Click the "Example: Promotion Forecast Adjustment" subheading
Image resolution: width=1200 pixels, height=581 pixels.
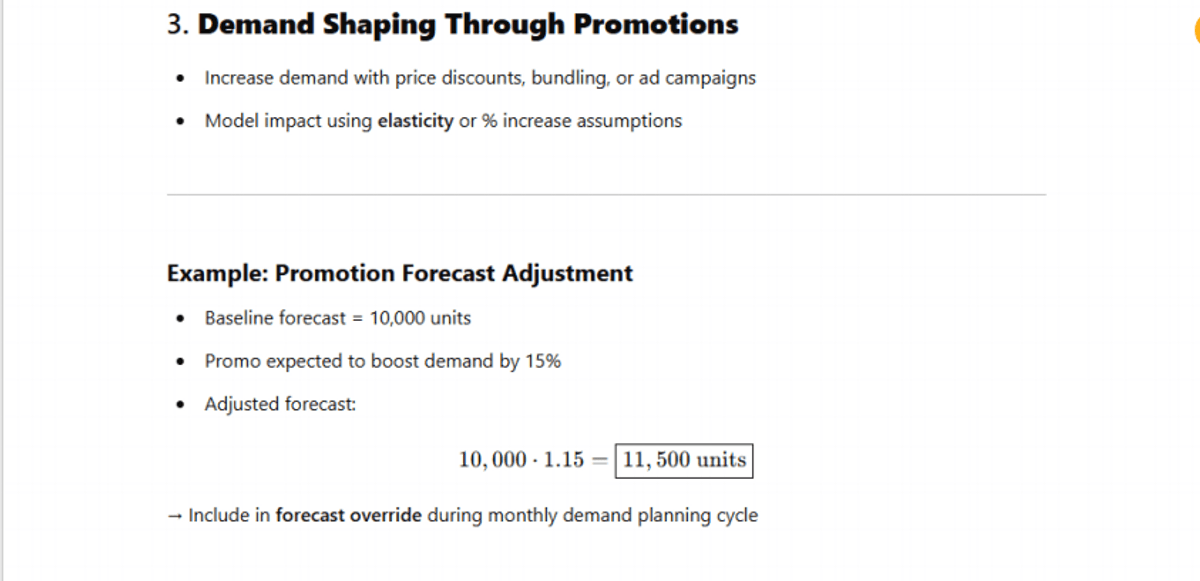pyautogui.click(x=400, y=273)
